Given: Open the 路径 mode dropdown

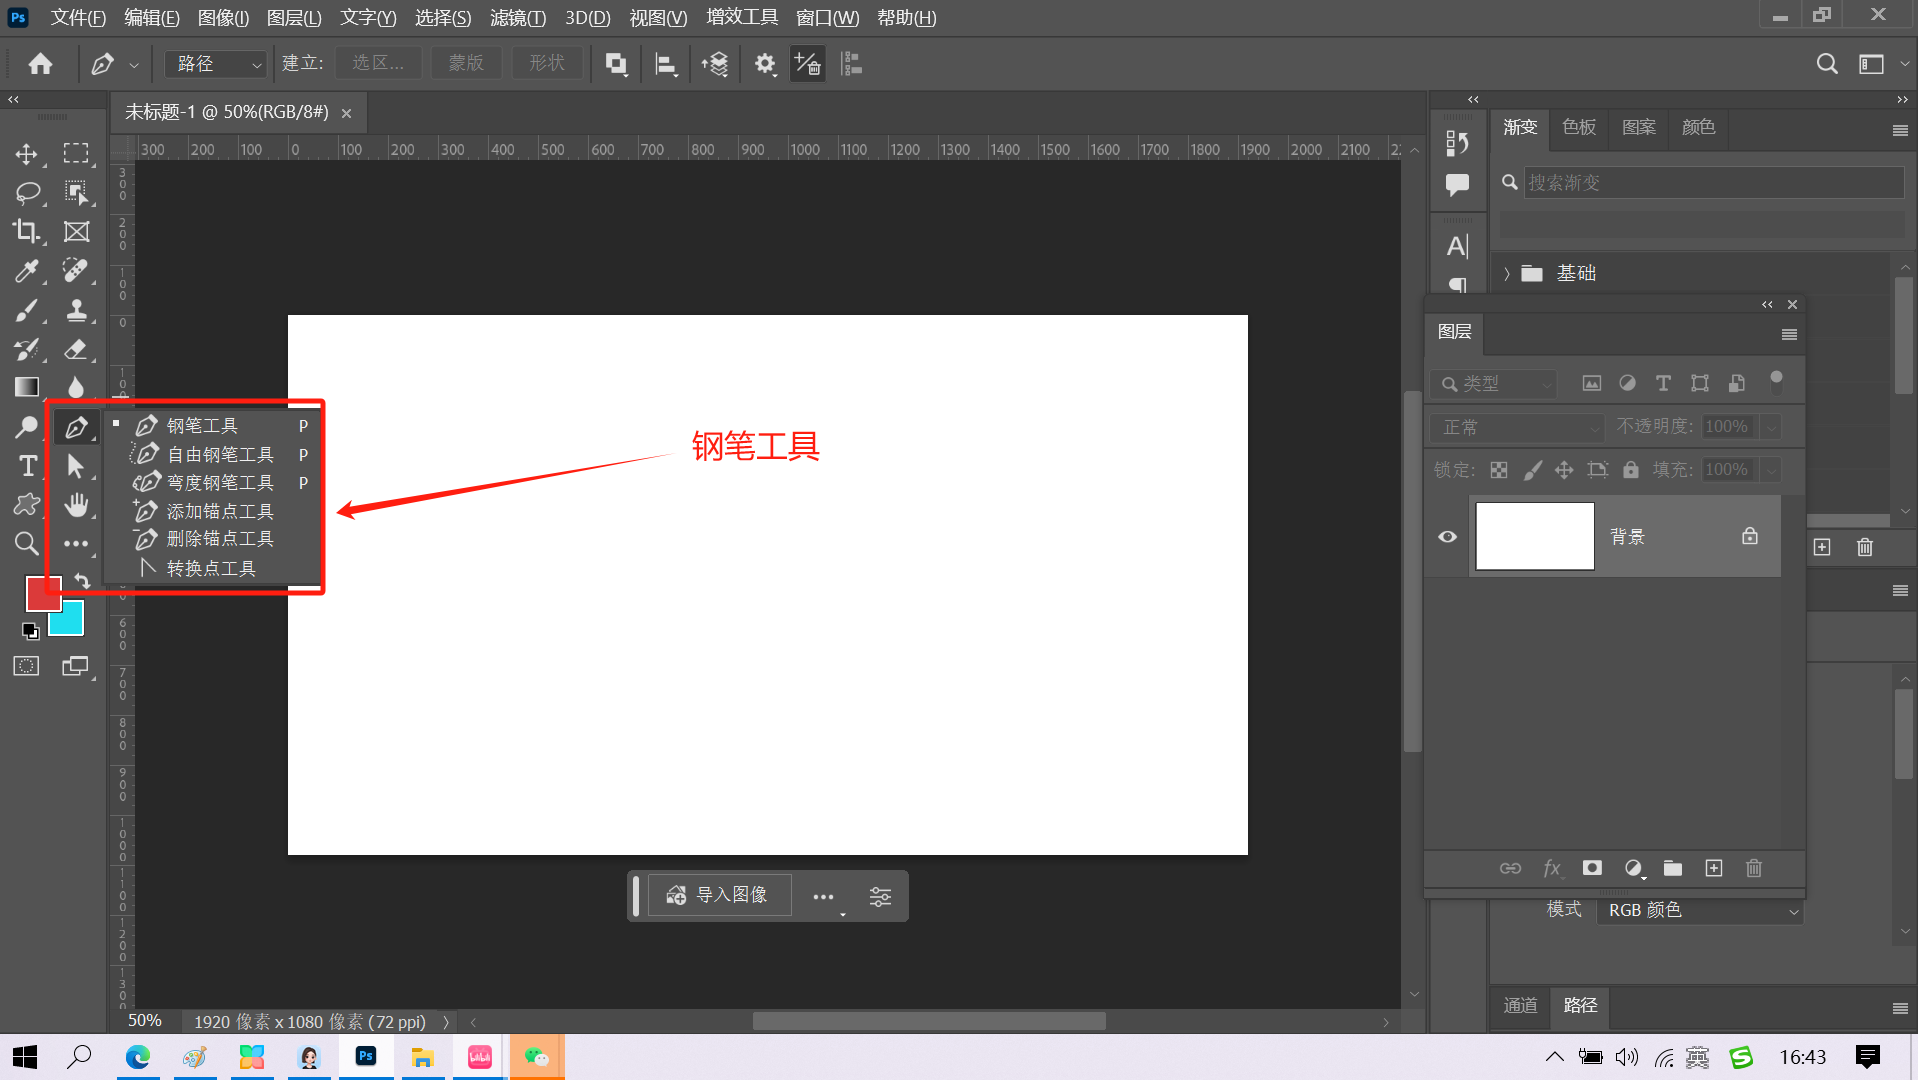Looking at the screenshot, I should [x=217, y=64].
